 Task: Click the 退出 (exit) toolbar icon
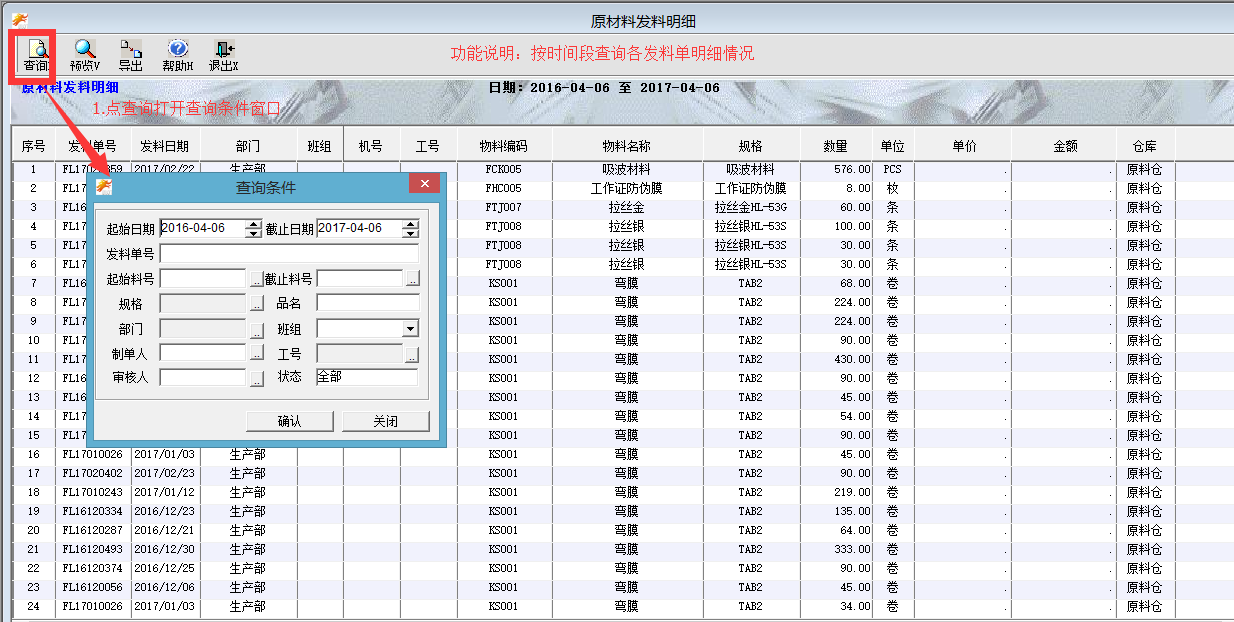point(223,56)
